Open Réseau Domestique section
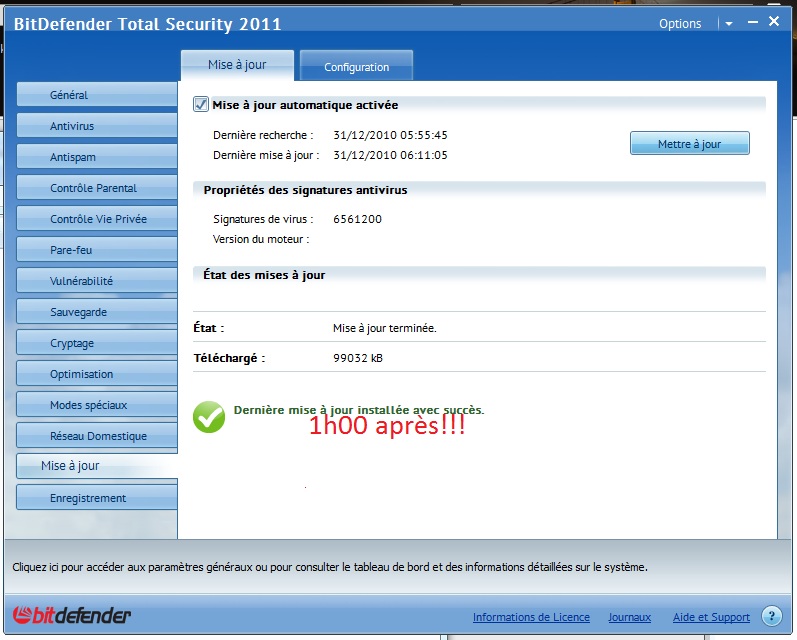Screen dimensions: 797x640 pos(97,436)
